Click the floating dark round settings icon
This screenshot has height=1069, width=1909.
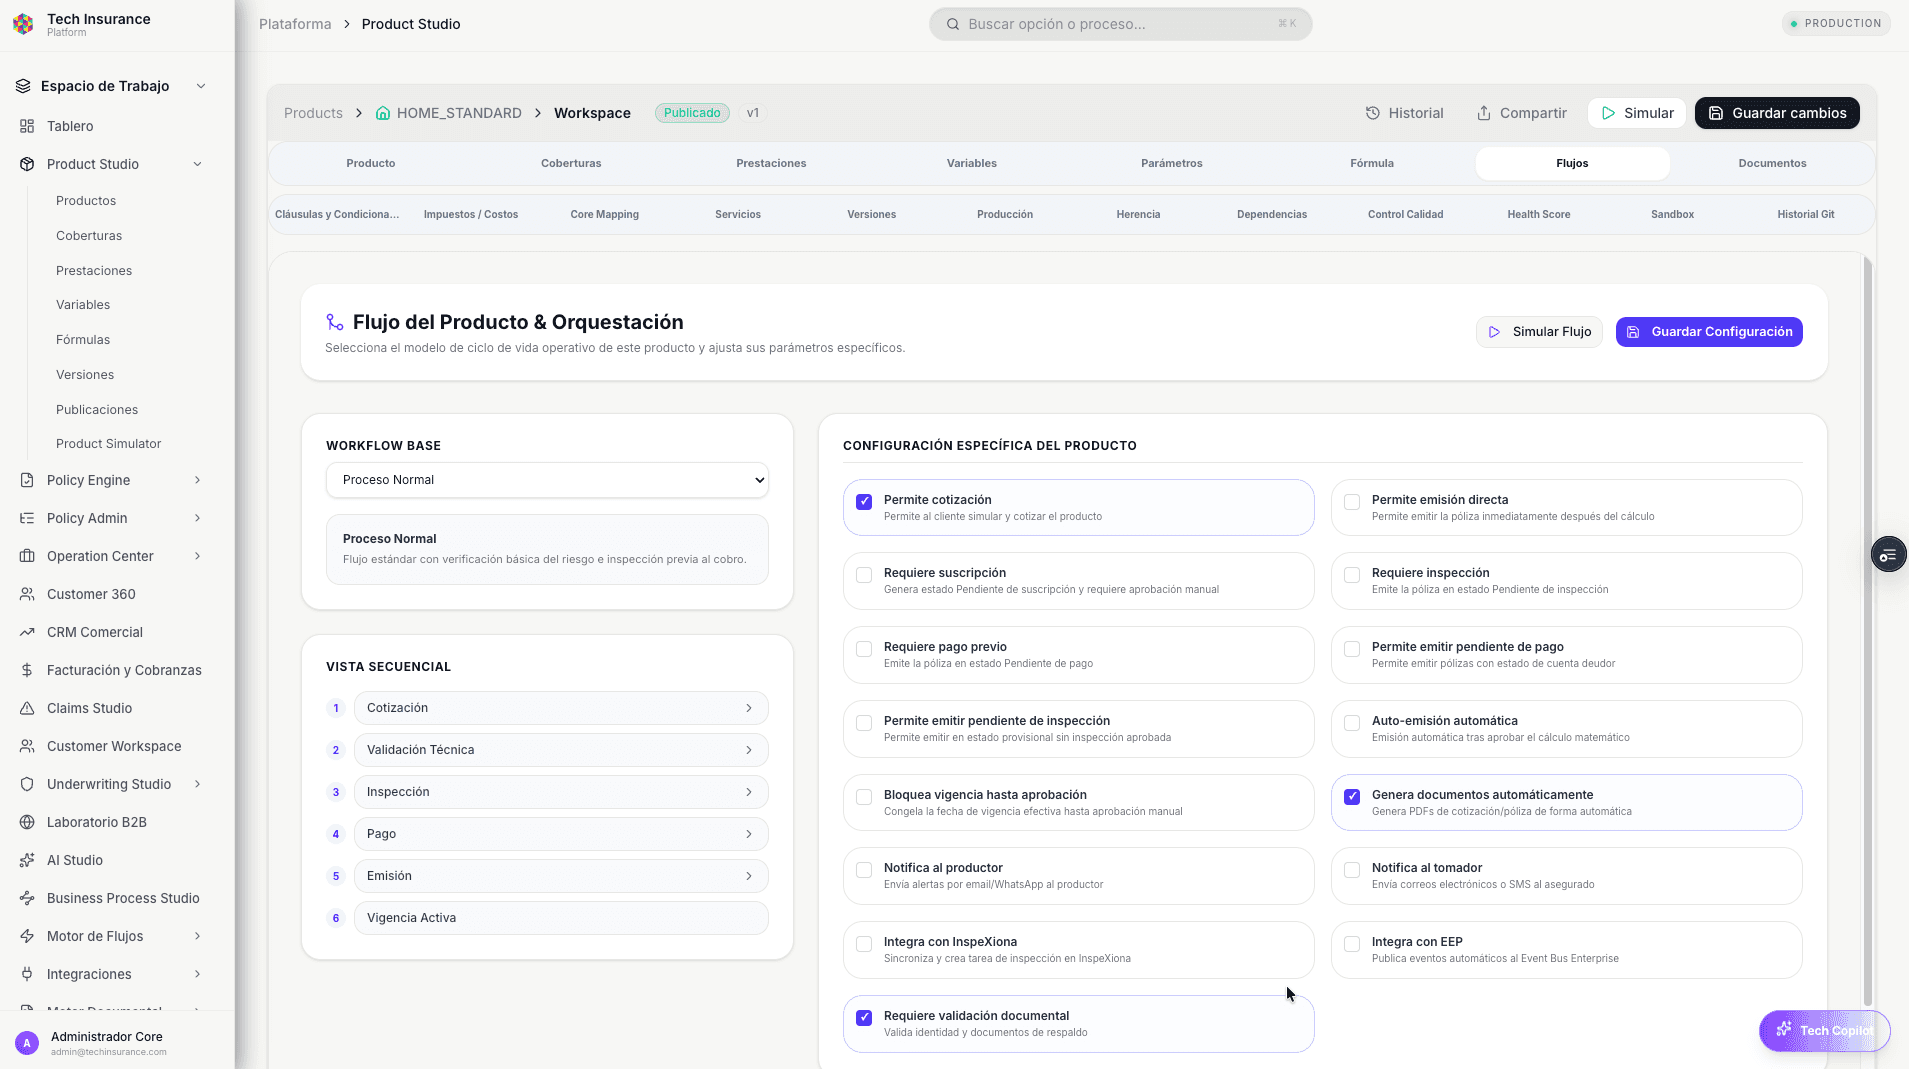pos(1888,555)
